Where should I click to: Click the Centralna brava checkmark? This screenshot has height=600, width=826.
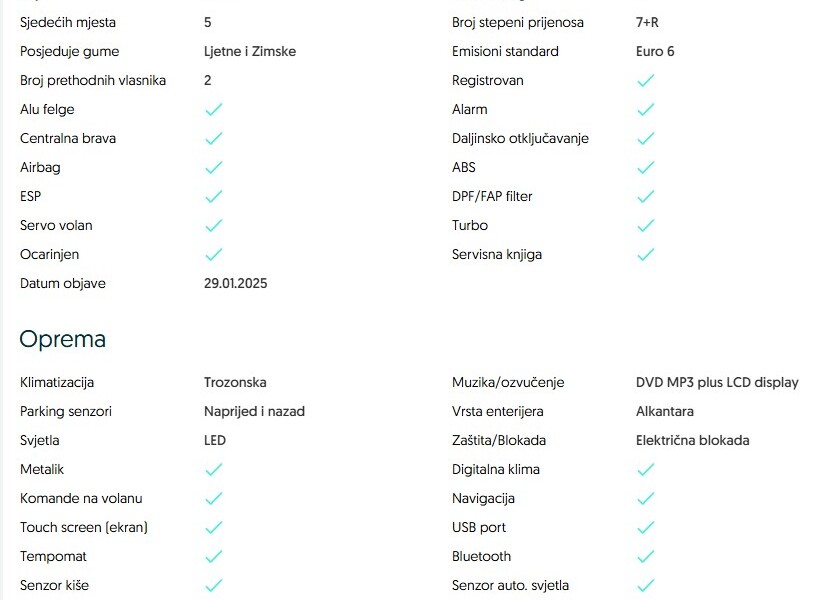point(213,138)
